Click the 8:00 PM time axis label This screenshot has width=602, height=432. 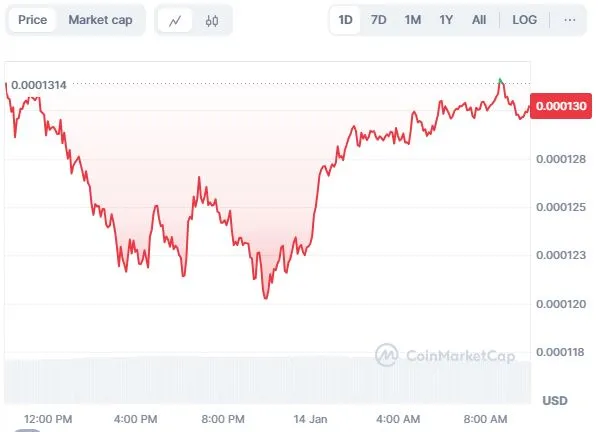tap(223, 419)
